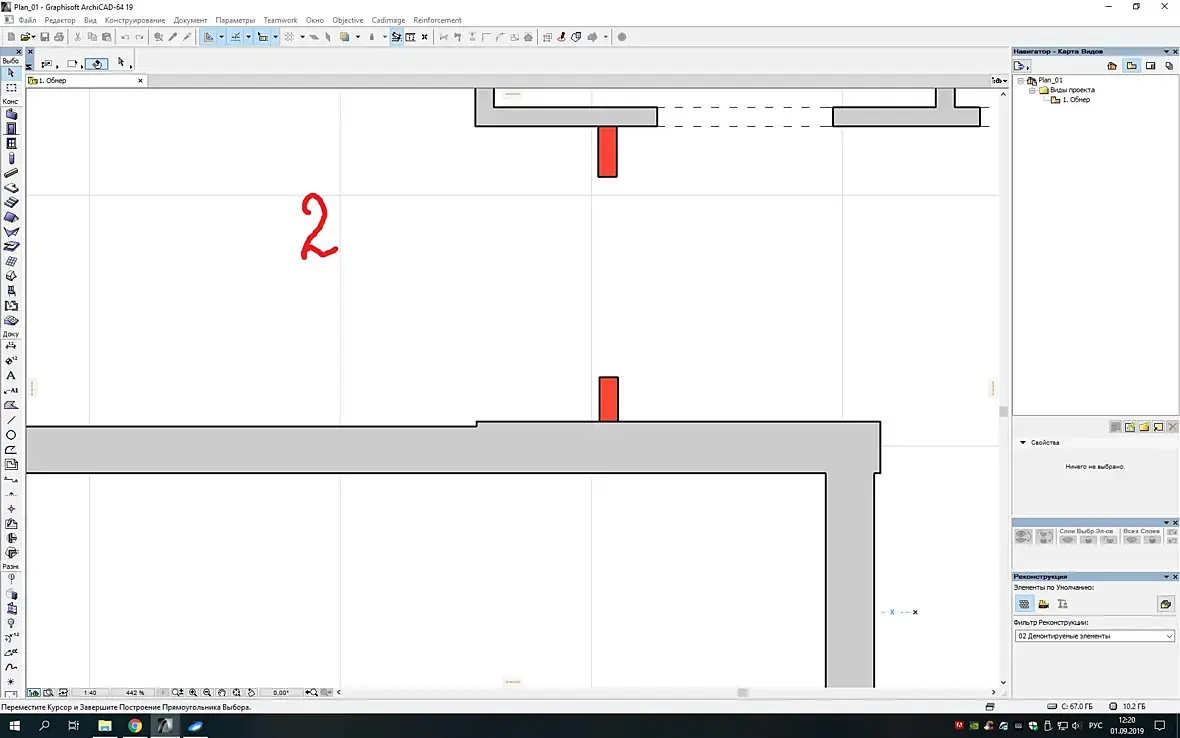The width and height of the screenshot is (1180, 738).
Task: Click the Print icon in the toolbar
Action: click(x=59, y=37)
